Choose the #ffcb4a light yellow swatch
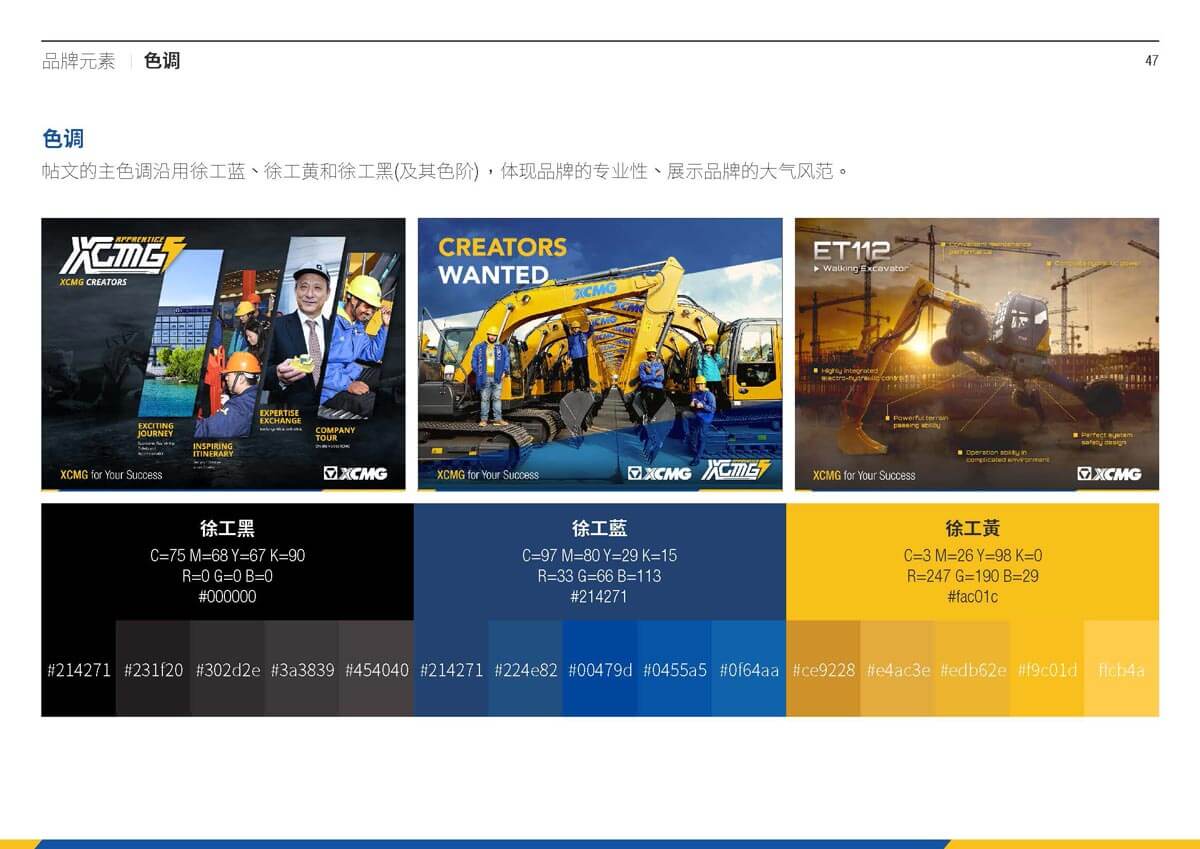 [1121, 669]
